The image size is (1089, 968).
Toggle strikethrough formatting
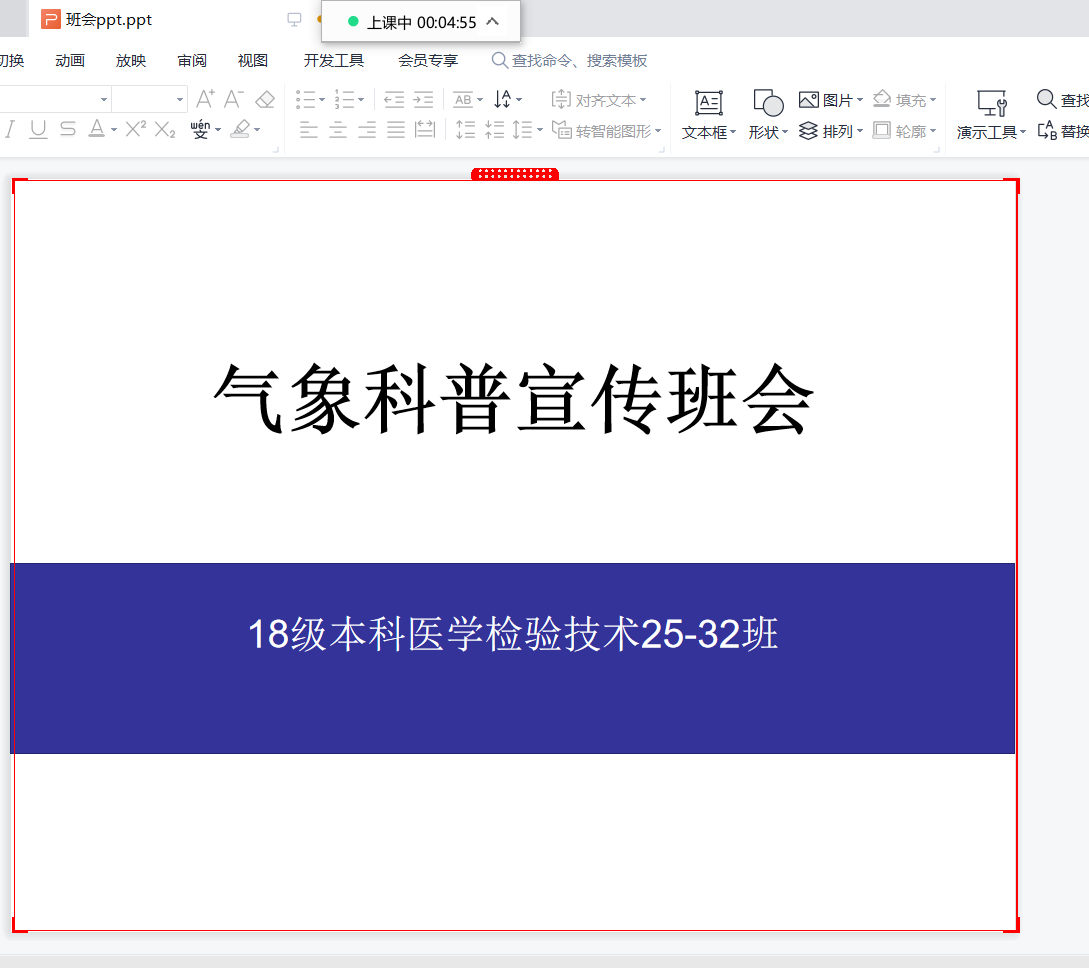pyautogui.click(x=67, y=129)
